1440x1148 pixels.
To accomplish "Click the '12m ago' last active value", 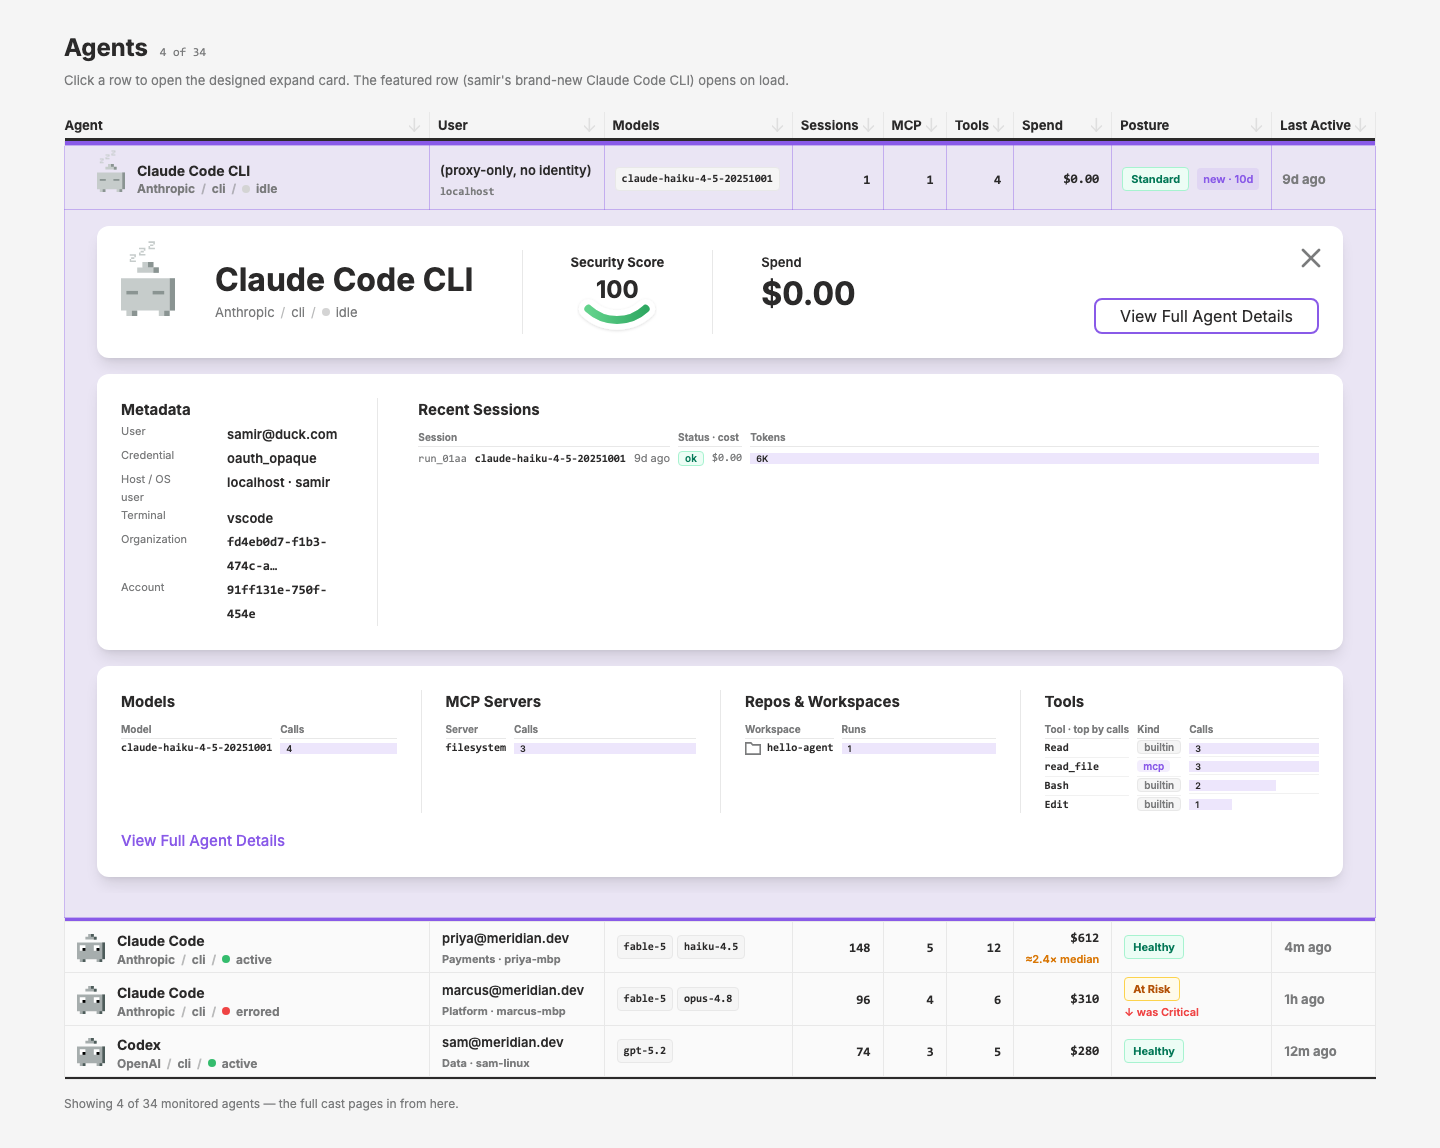I will [1310, 1051].
